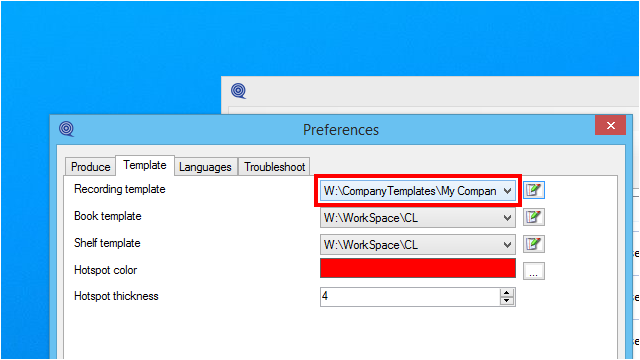Select the Template tab

click(145, 165)
